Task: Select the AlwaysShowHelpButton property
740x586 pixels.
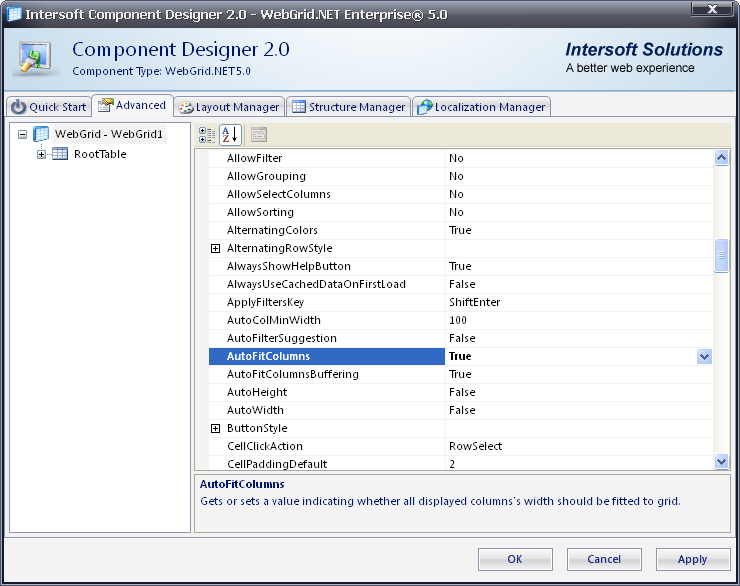Action: (461, 266)
